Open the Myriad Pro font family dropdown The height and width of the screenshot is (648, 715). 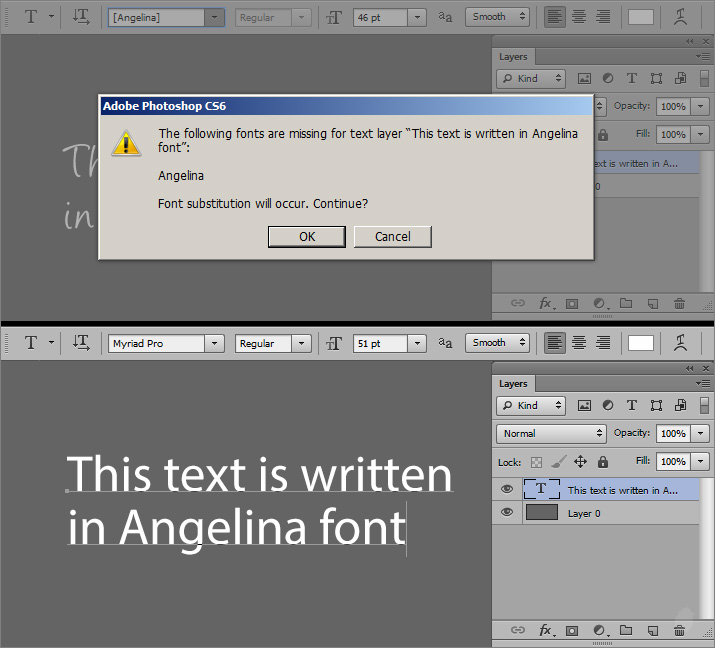click(214, 343)
